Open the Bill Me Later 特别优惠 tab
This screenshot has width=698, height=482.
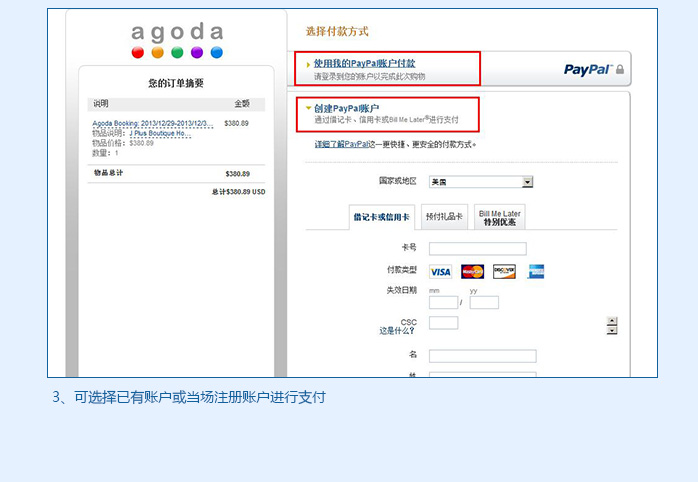click(499, 217)
